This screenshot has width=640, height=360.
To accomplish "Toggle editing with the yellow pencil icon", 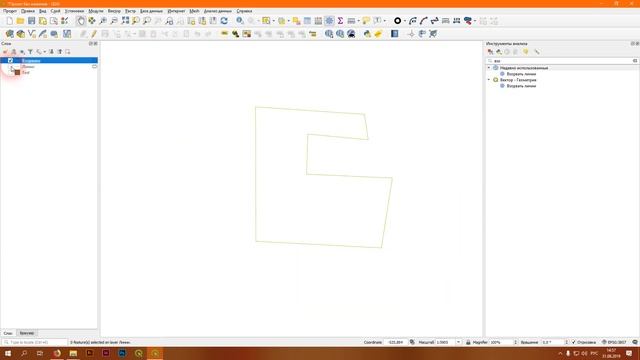I will (94, 34).
